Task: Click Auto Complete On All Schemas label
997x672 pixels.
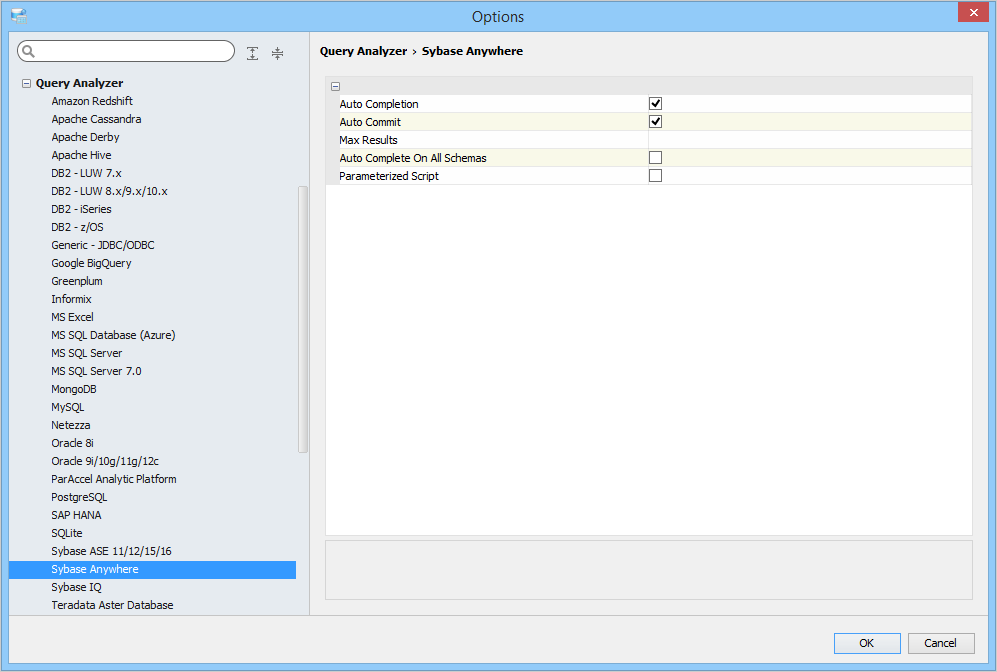Action: click(413, 158)
